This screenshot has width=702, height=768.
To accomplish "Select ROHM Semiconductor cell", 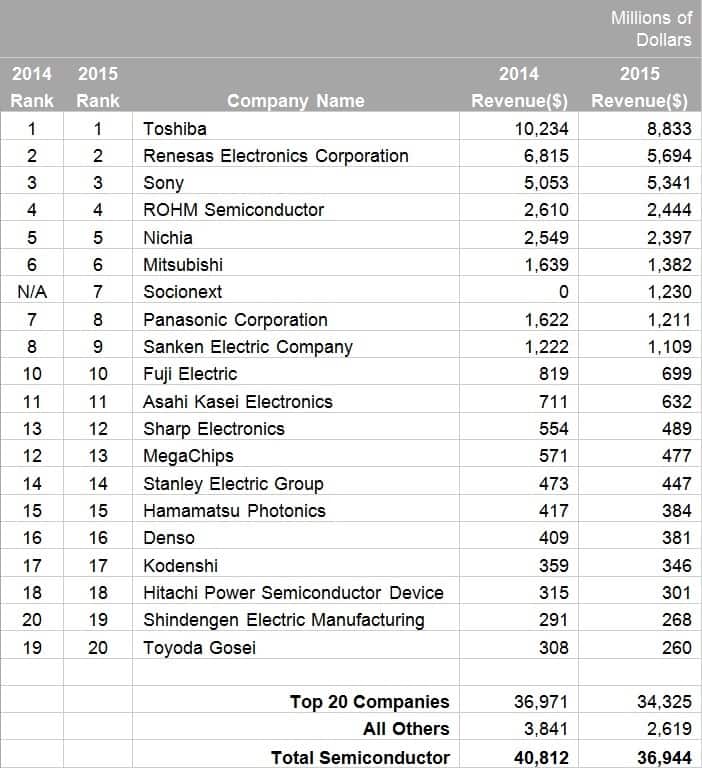I will (x=295, y=209).
